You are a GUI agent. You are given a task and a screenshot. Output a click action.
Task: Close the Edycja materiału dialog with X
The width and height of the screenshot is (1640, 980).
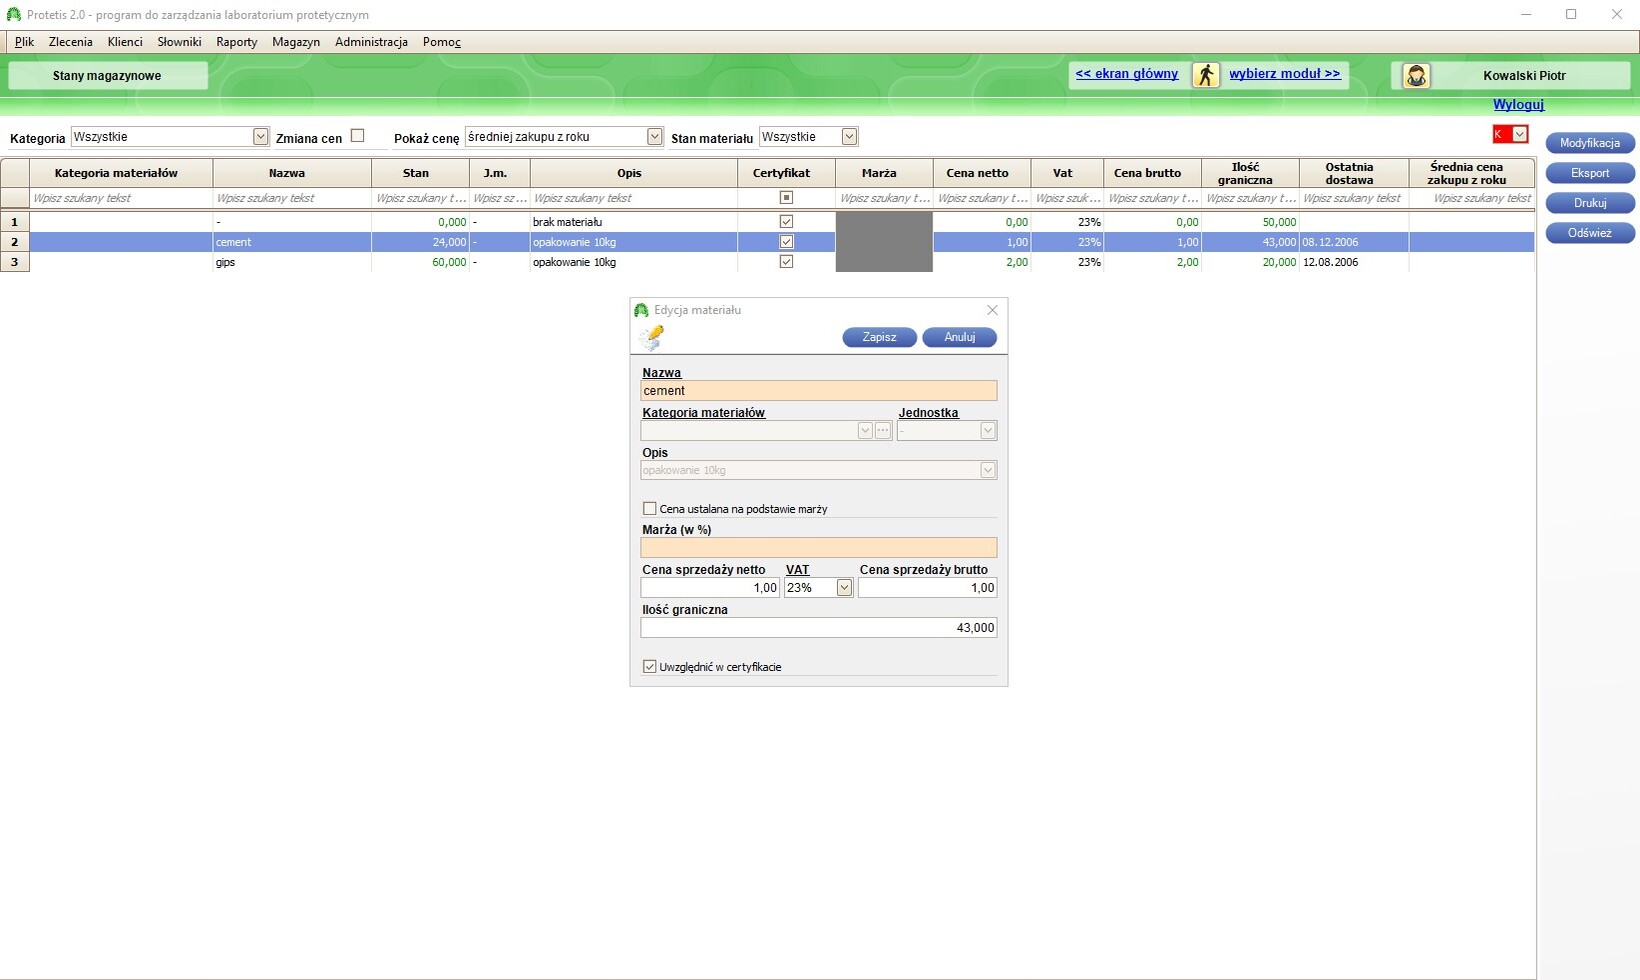click(x=992, y=310)
